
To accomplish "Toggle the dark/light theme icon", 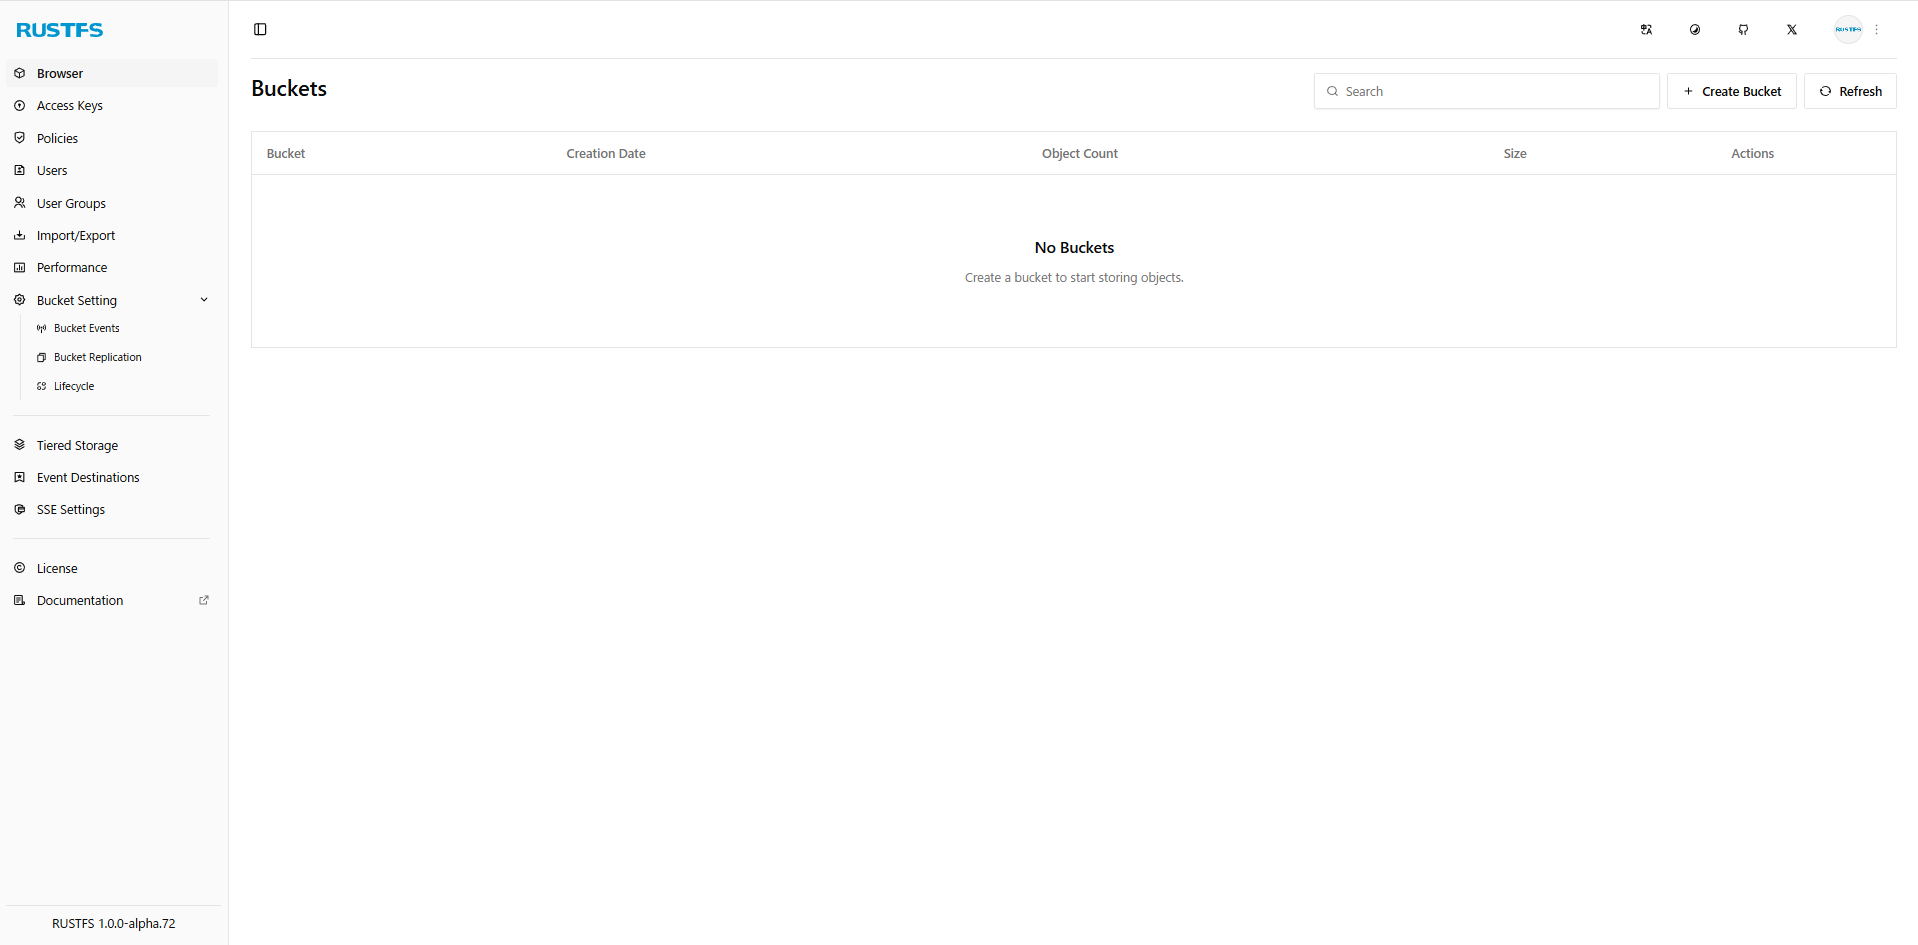I will (1695, 29).
